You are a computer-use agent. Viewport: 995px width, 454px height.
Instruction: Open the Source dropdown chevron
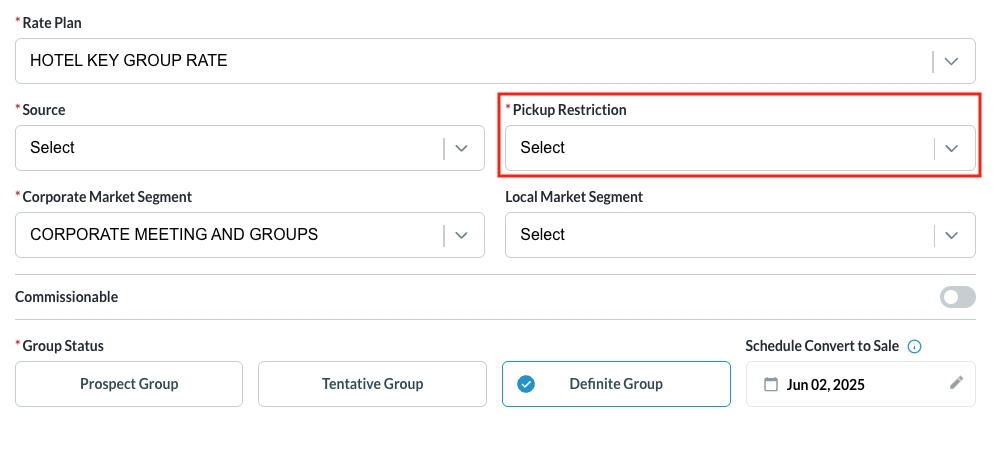(x=461, y=148)
